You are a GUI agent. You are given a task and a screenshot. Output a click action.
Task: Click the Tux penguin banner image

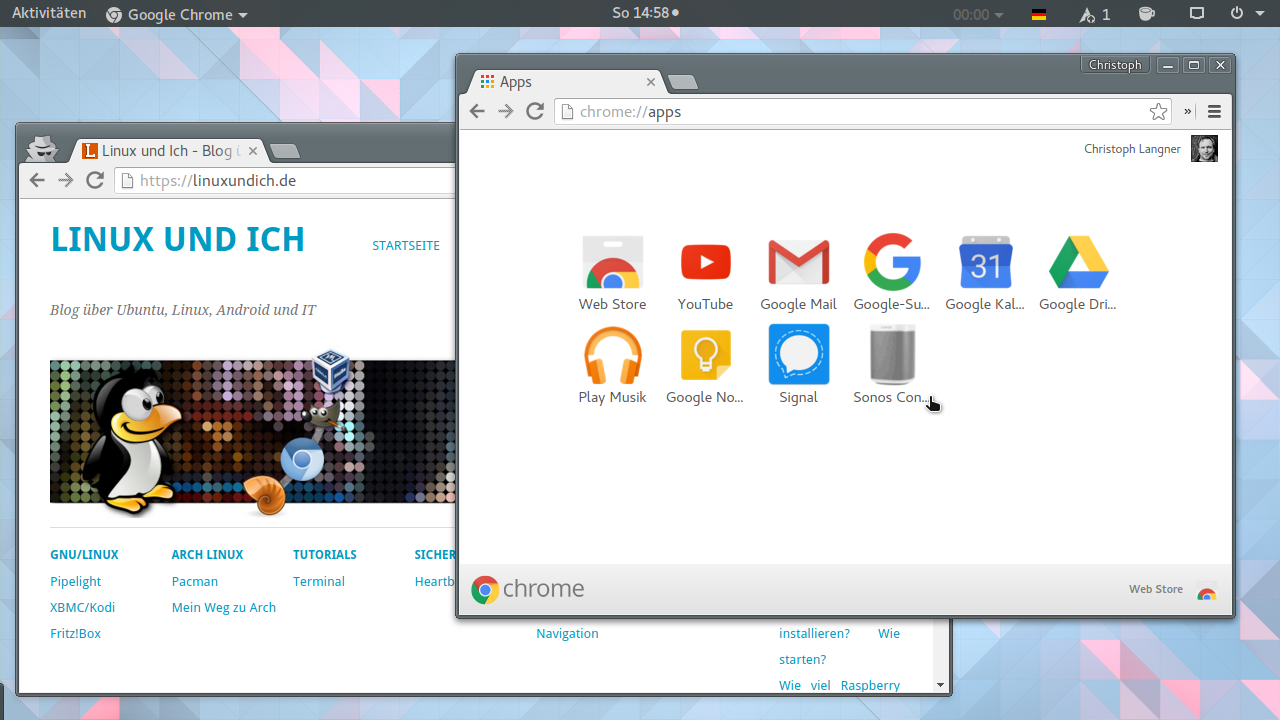click(253, 432)
